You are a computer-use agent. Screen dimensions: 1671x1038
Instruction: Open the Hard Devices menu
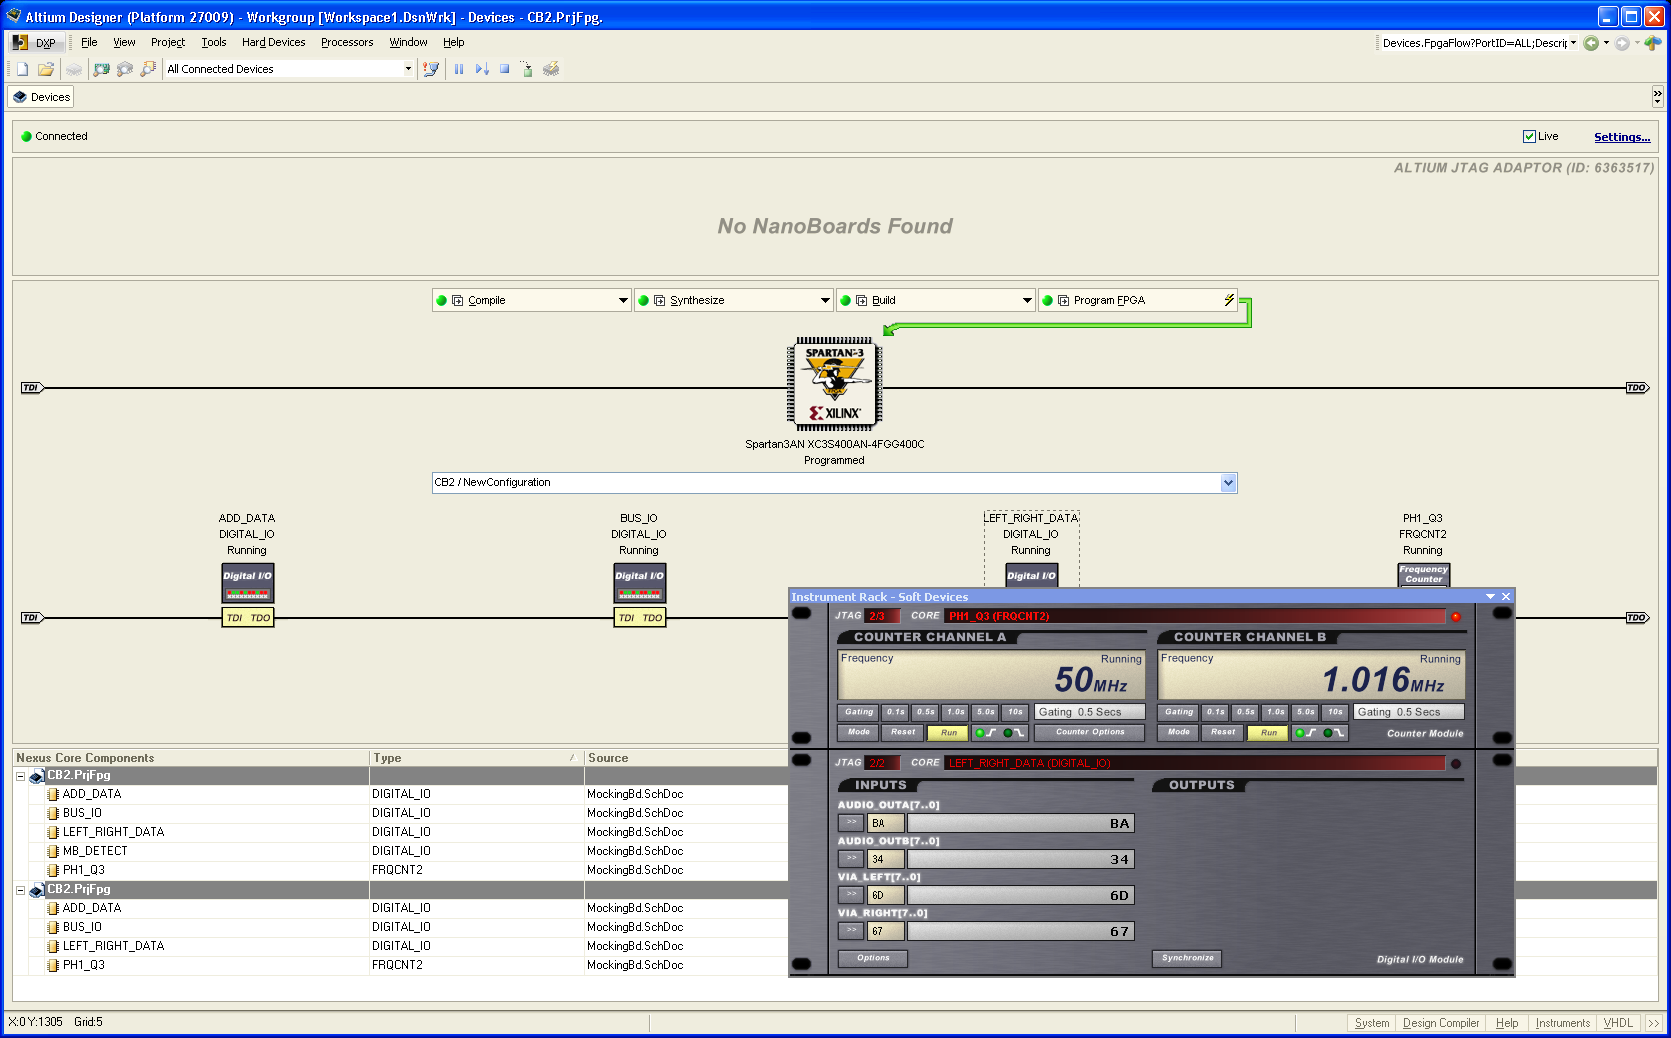click(x=273, y=42)
